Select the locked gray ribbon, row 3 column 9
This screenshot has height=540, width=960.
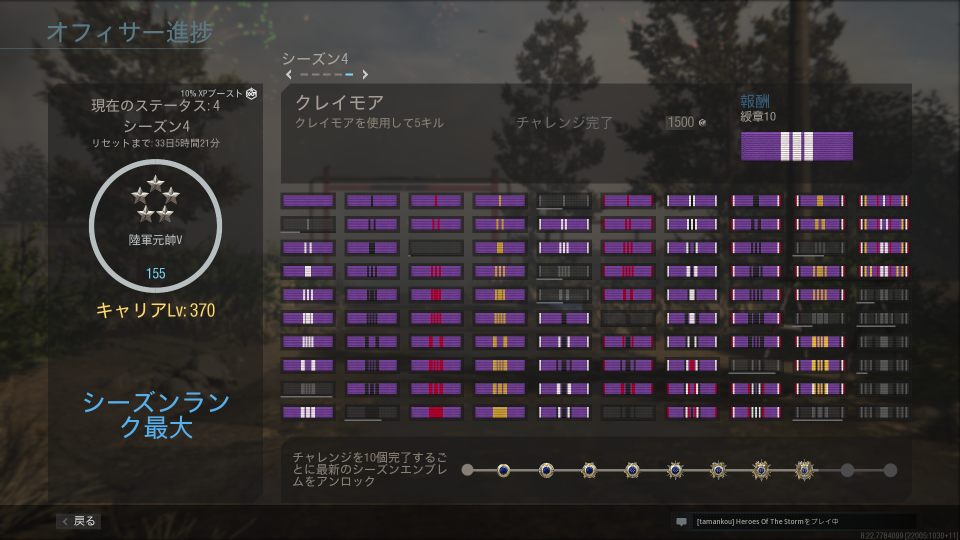[x=820, y=248]
